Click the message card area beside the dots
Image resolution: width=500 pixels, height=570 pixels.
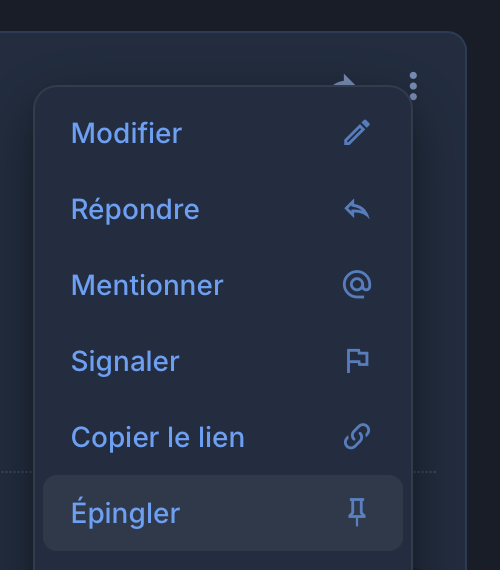pos(440,254)
